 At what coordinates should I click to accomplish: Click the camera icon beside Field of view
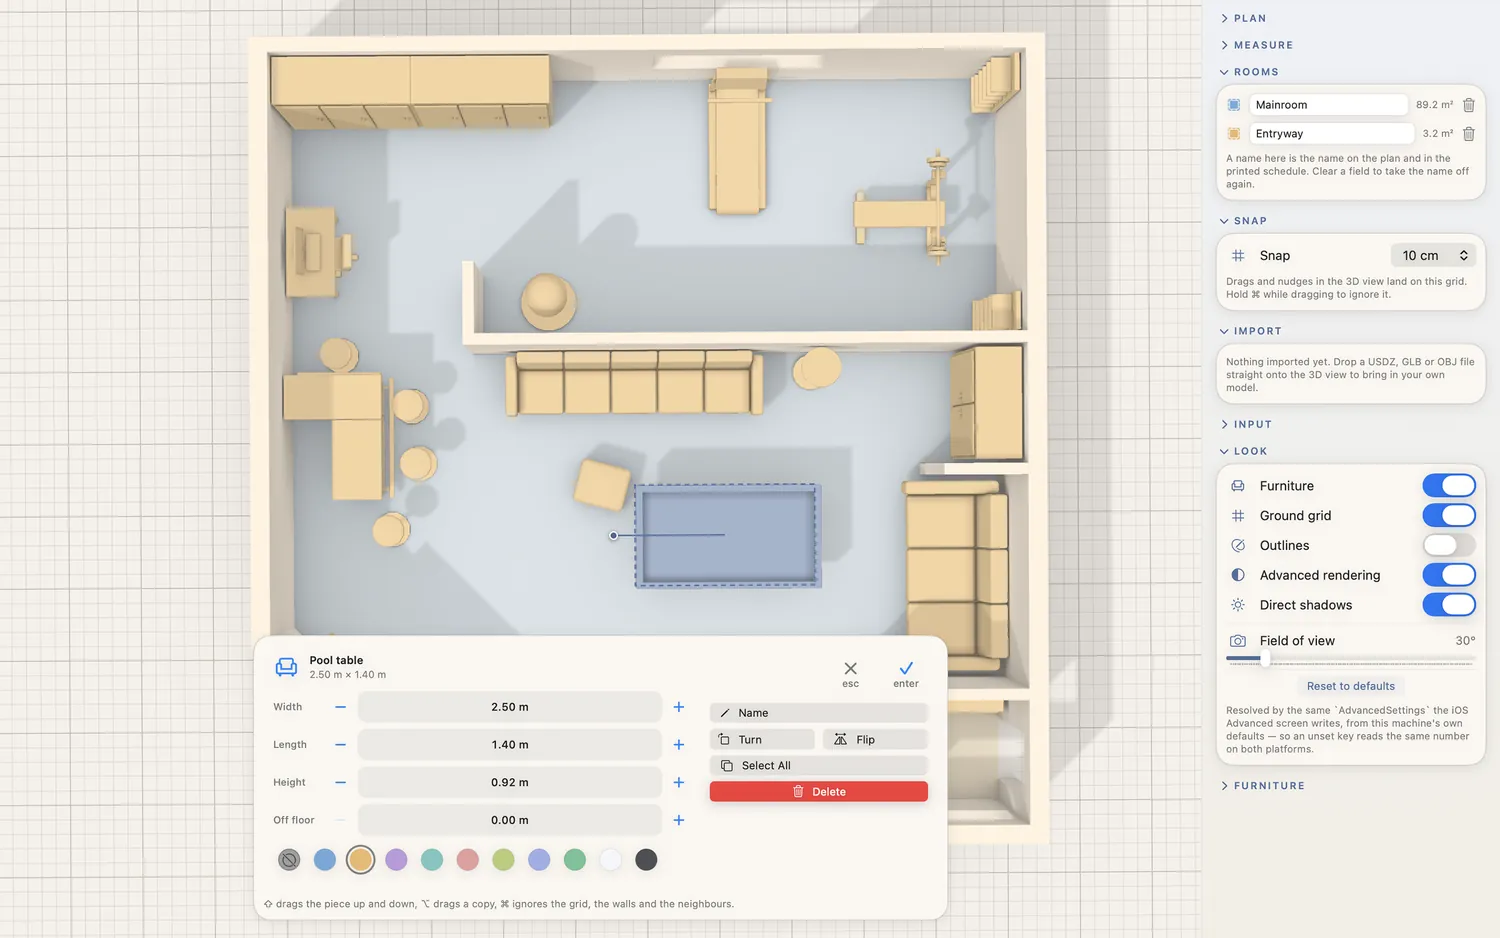(x=1238, y=641)
